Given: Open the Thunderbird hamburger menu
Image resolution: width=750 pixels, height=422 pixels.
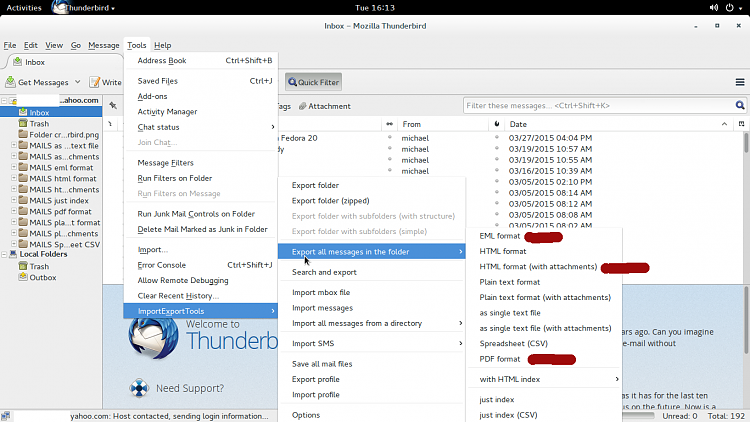Looking at the screenshot, I should coord(739,82).
